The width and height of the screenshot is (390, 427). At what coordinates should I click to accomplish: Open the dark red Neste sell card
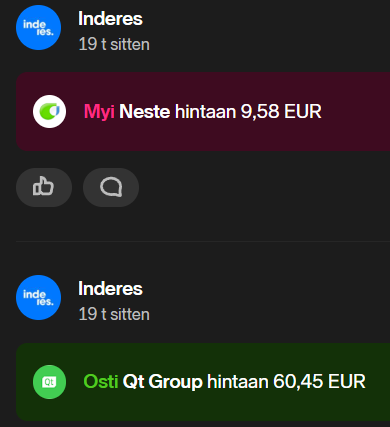tap(203, 111)
